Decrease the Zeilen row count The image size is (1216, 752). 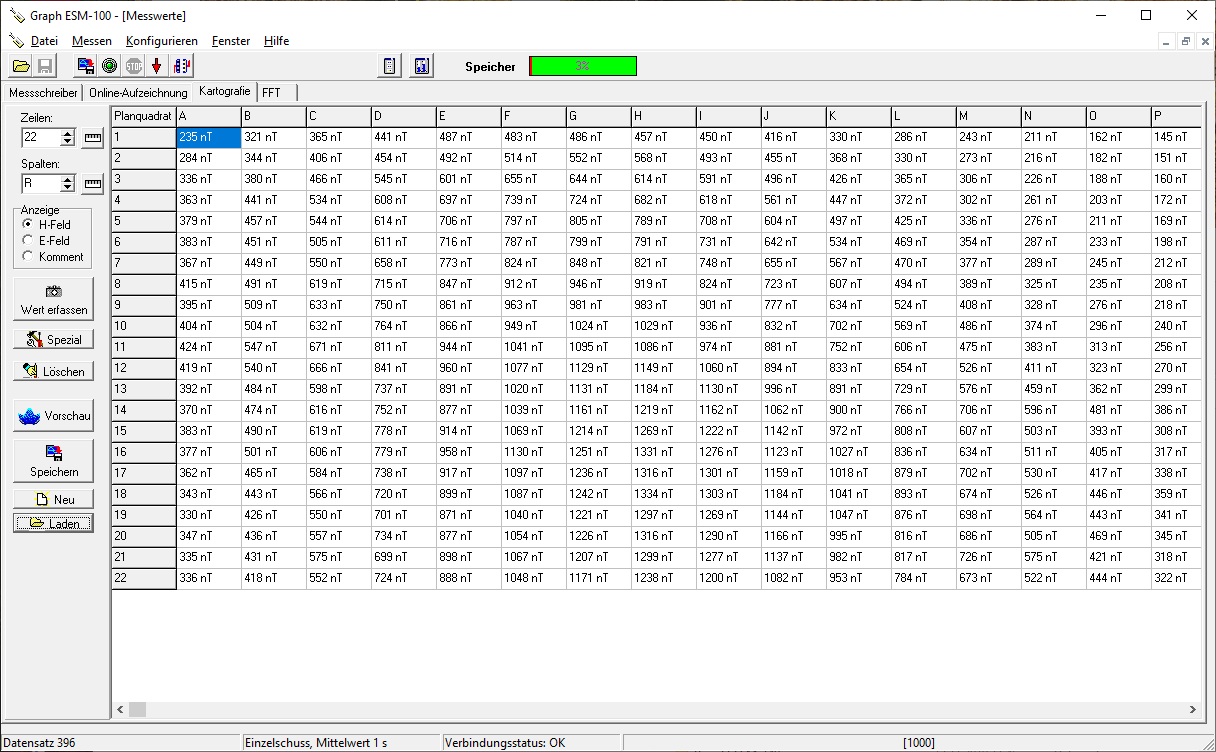68,142
